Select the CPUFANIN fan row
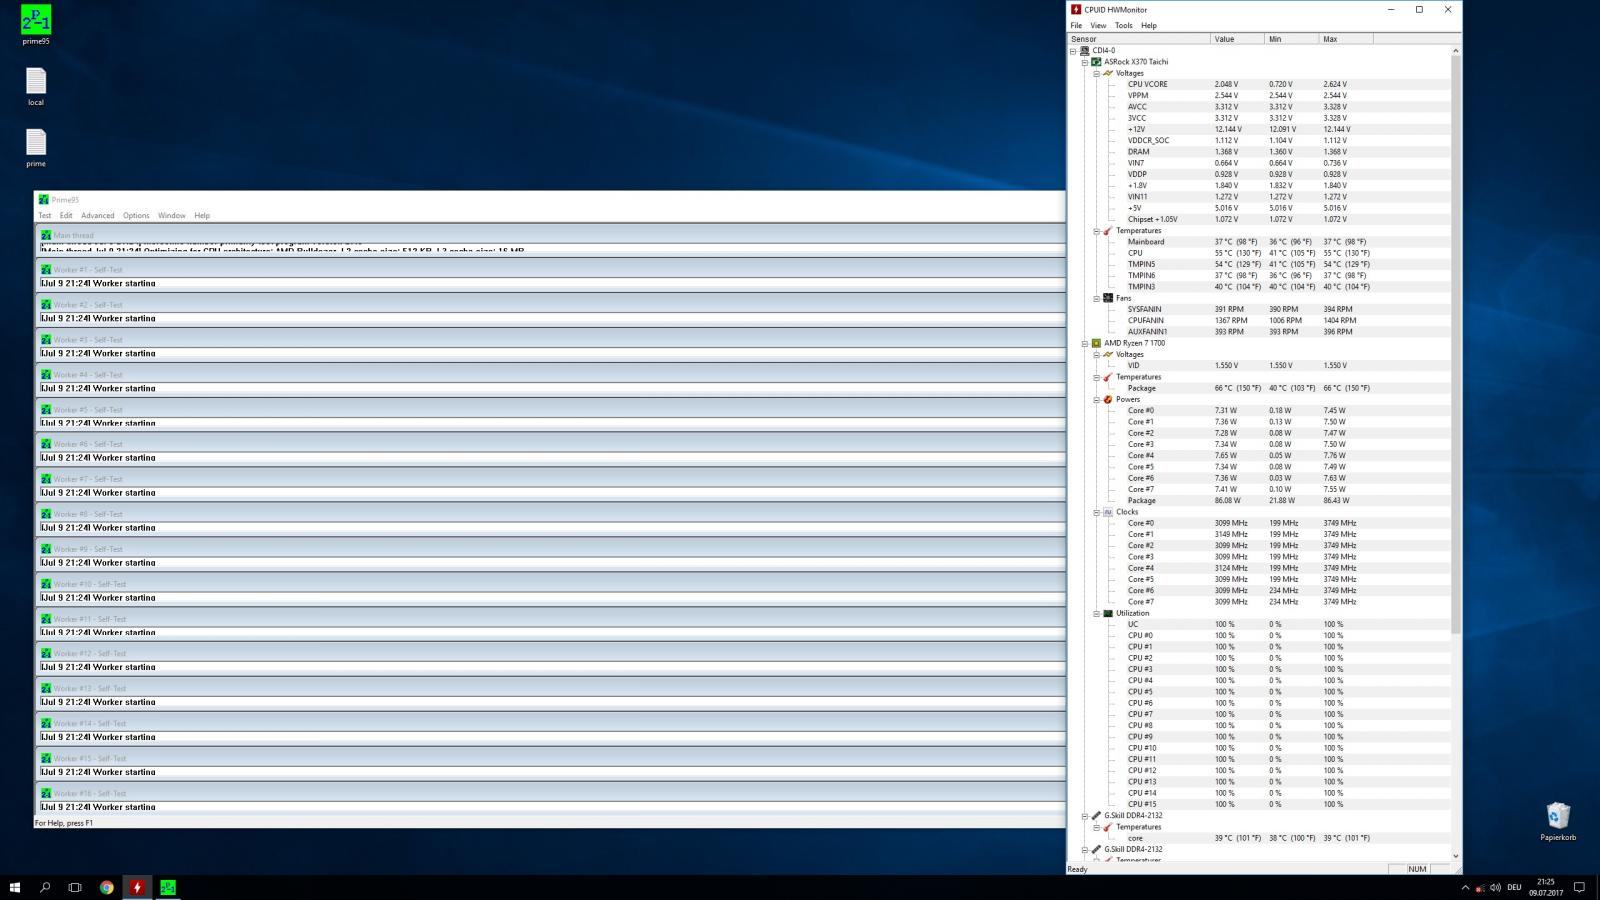 [1259, 321]
